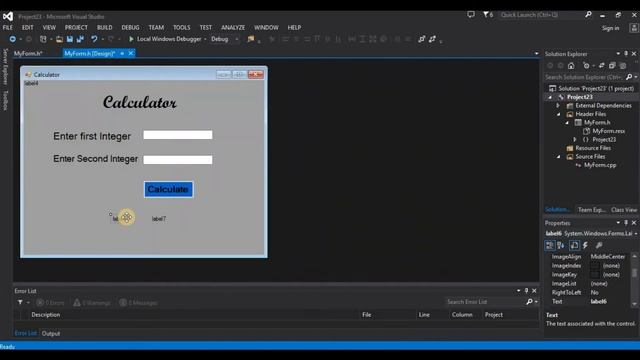Select the 'Enter Second Integer' label
Image resolution: width=640 pixels, height=360 pixels.
(96, 159)
